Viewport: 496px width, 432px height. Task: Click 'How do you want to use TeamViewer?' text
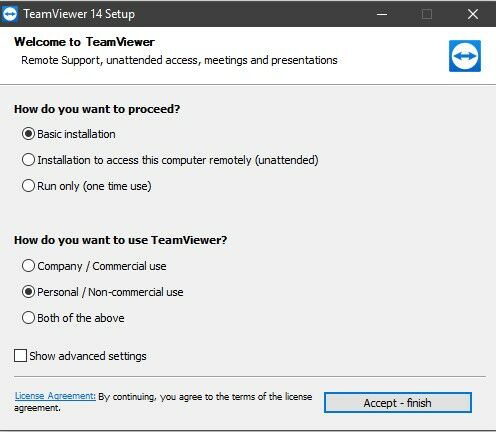click(x=121, y=240)
